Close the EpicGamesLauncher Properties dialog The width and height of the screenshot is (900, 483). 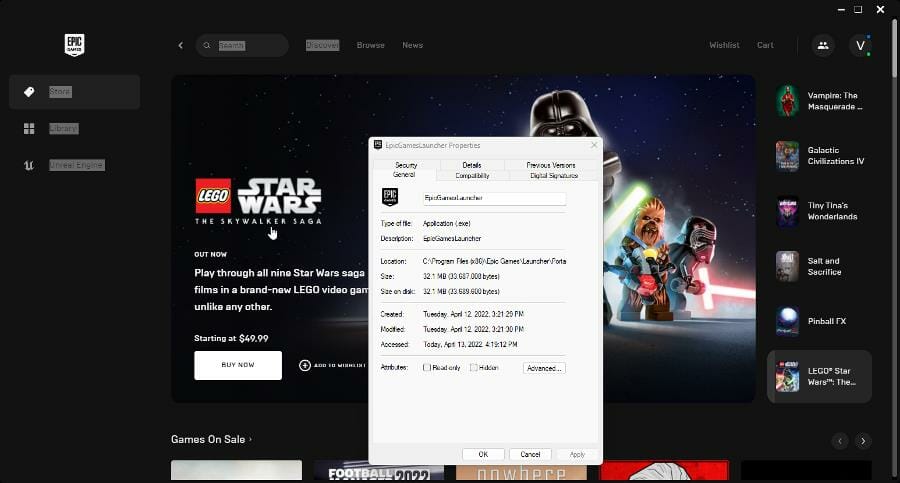point(594,145)
